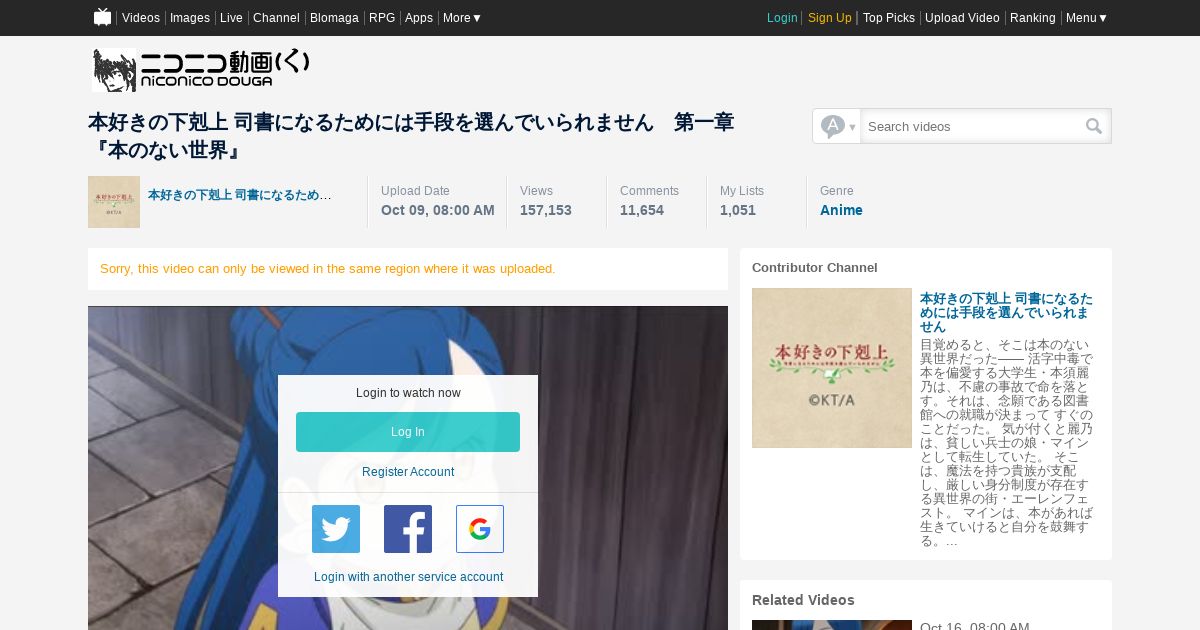
Task: Click the region restriction notice text
Action: [x=328, y=269]
